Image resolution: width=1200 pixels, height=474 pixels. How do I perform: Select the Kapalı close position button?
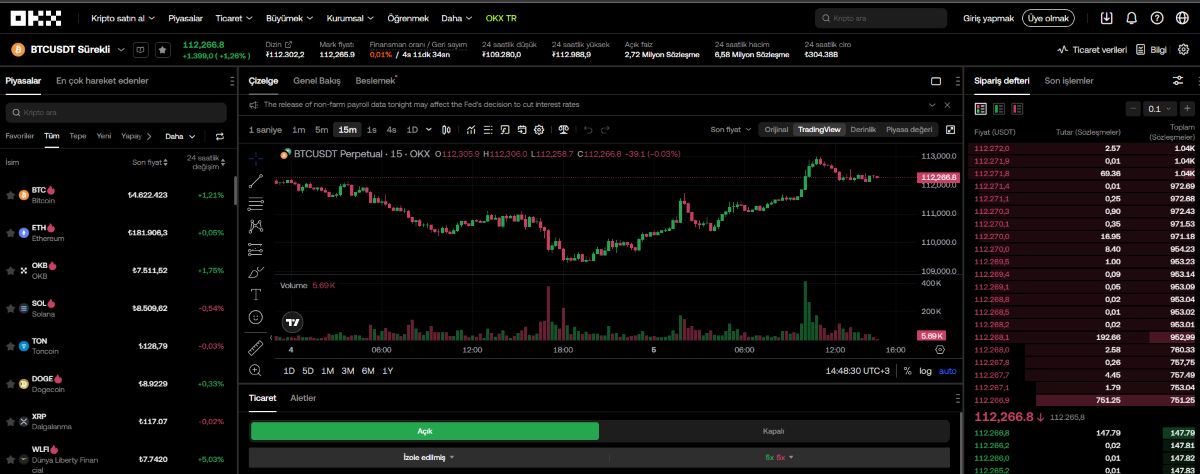point(773,431)
